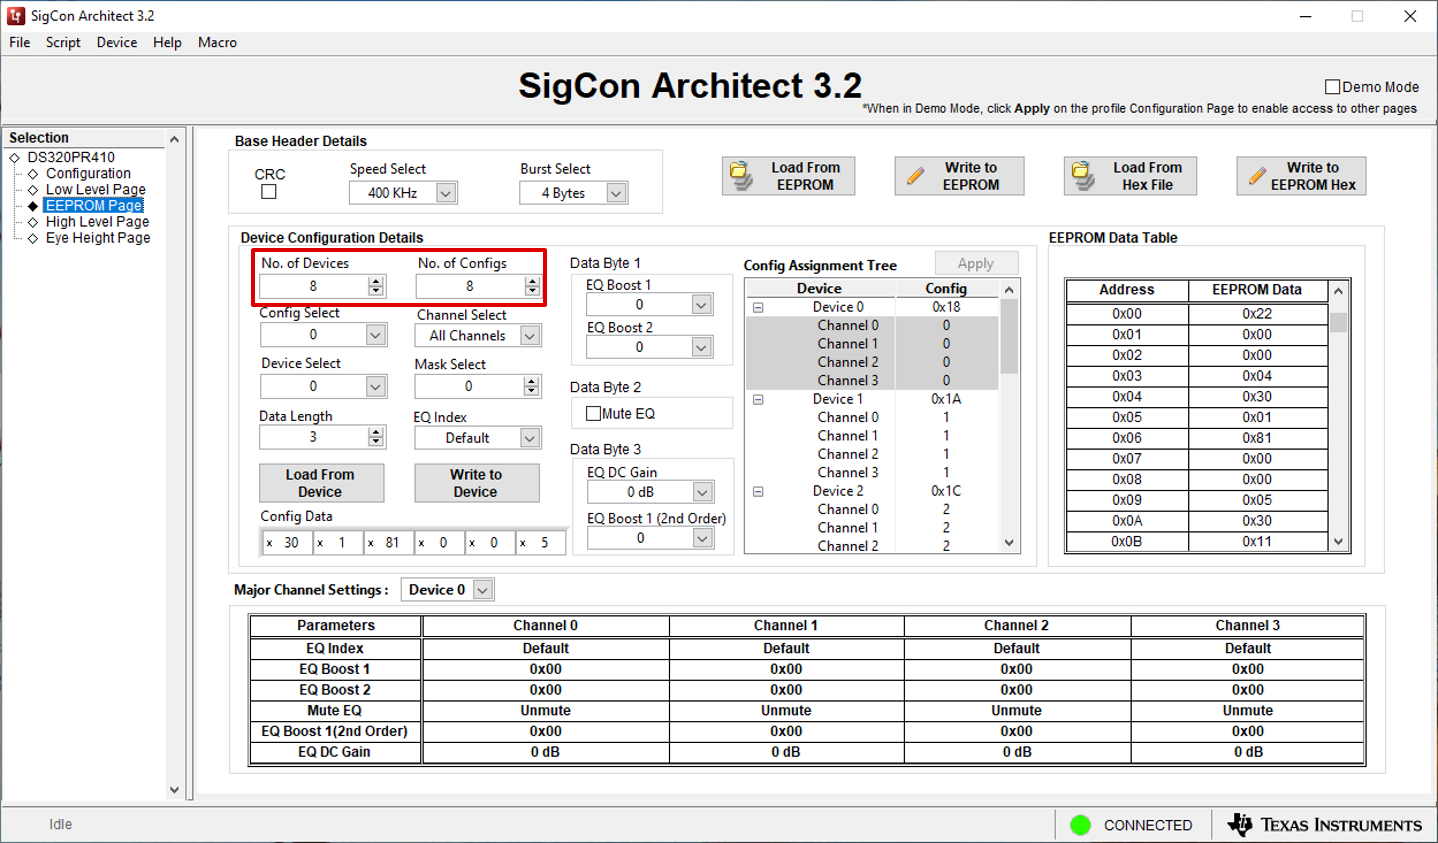The height and width of the screenshot is (843, 1438).
Task: Click the No. of Configs stepper arrows
Action: (x=532, y=286)
